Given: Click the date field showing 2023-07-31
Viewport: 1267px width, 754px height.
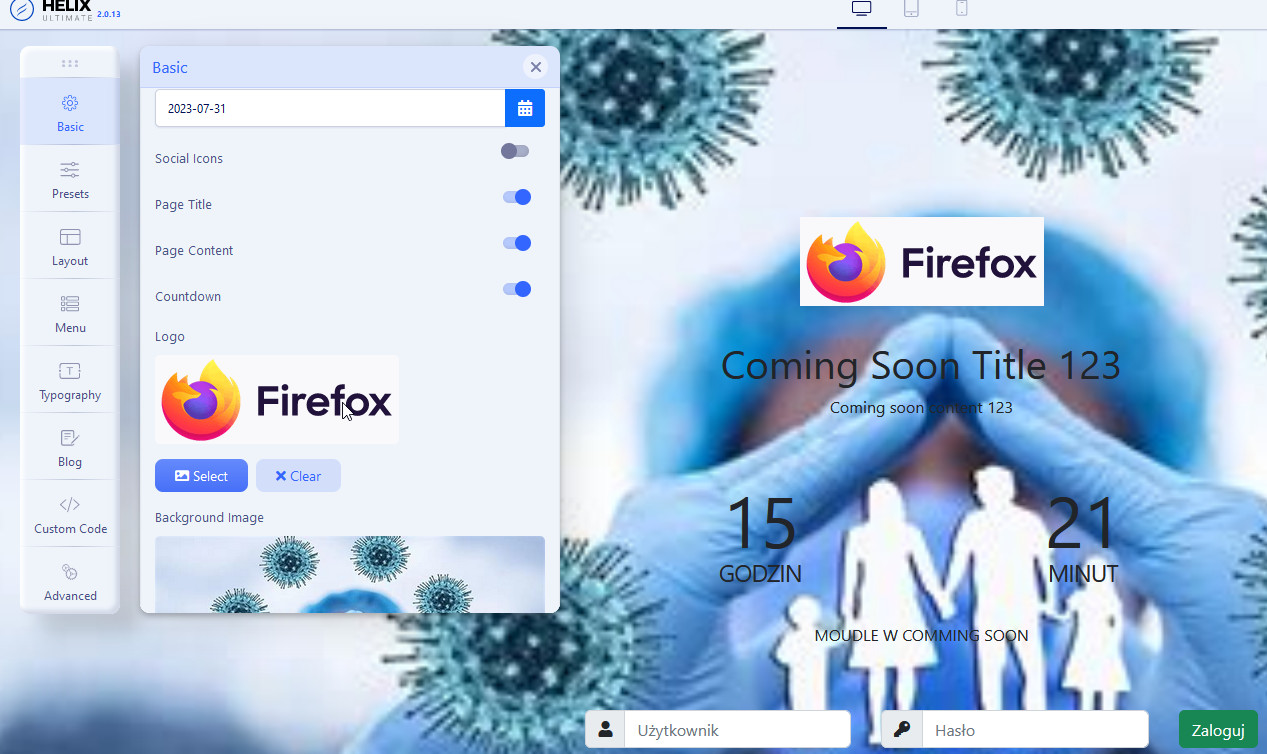Looking at the screenshot, I should tap(330, 108).
